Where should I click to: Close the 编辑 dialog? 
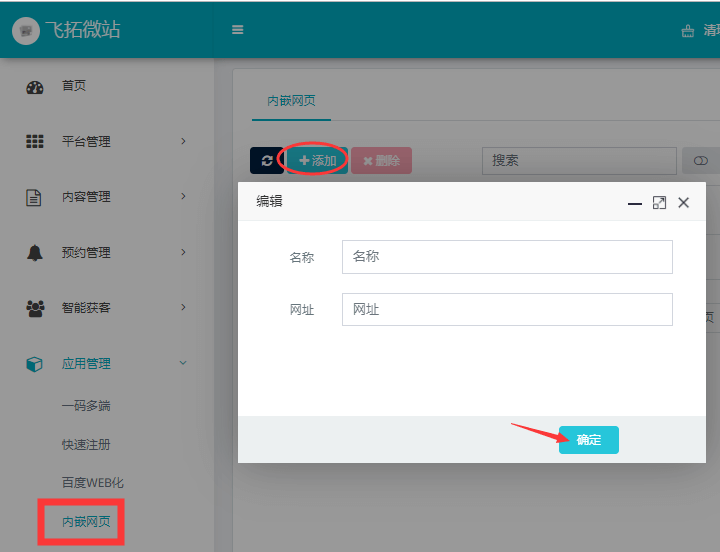click(683, 203)
